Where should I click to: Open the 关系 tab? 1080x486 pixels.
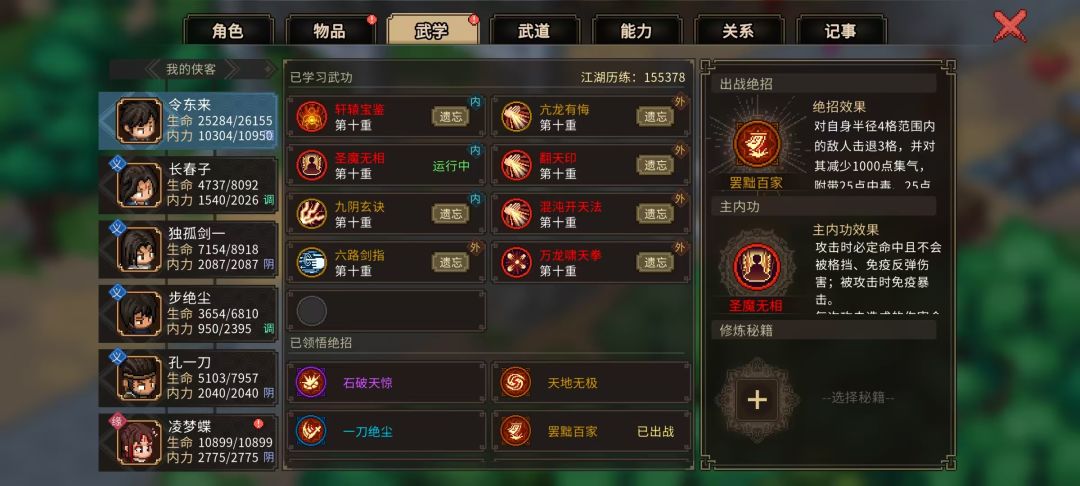(x=738, y=31)
